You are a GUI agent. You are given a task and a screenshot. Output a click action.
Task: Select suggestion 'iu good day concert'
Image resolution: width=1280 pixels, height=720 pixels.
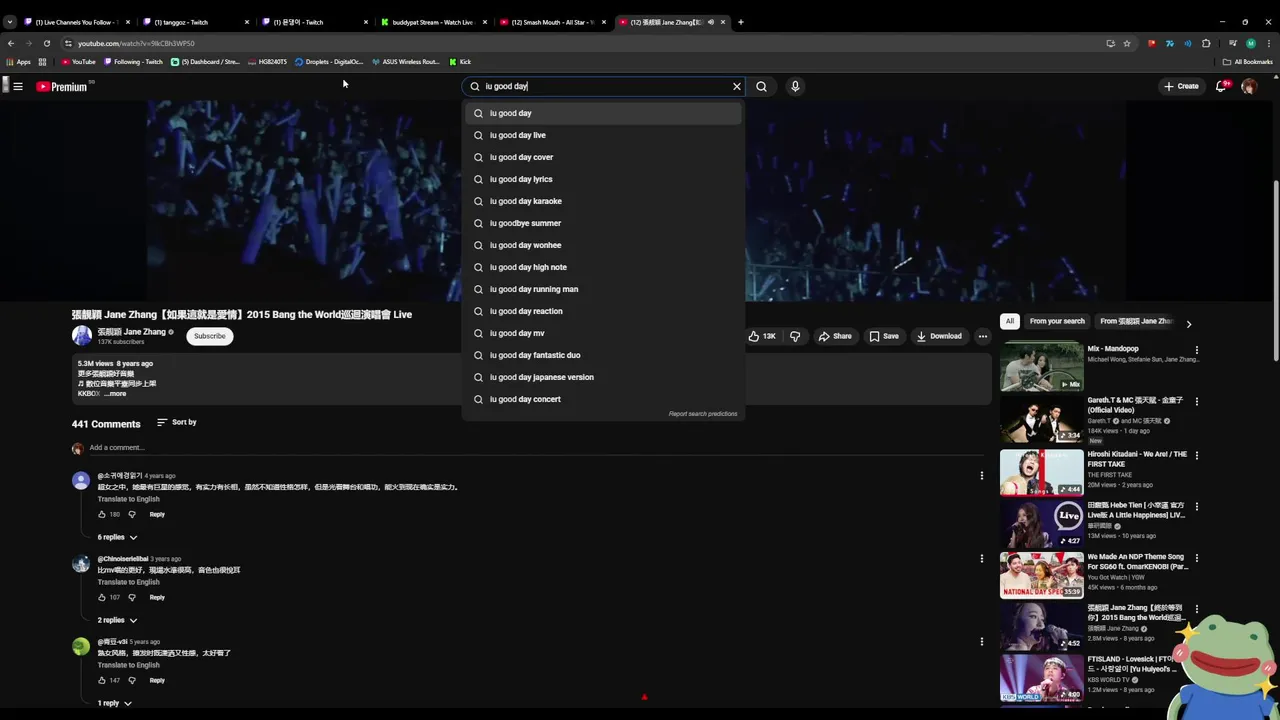[603, 399]
